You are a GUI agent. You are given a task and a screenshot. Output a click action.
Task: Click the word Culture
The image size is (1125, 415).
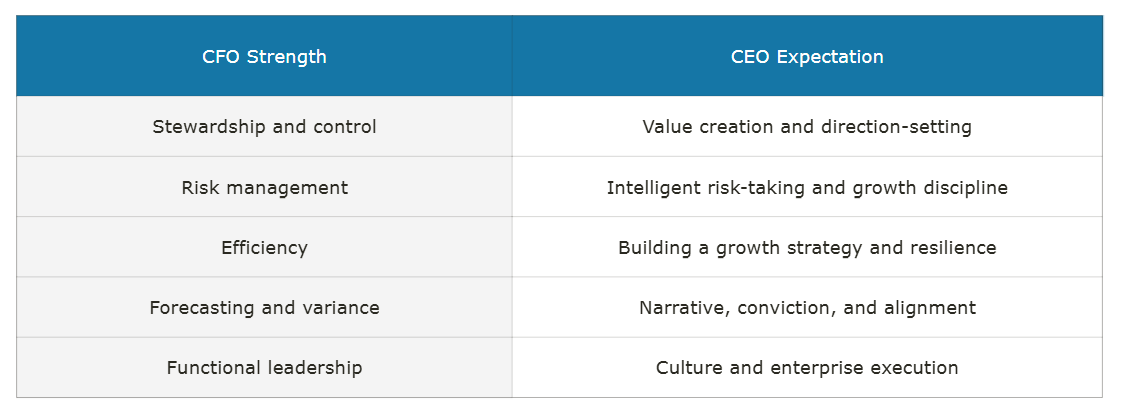(688, 367)
